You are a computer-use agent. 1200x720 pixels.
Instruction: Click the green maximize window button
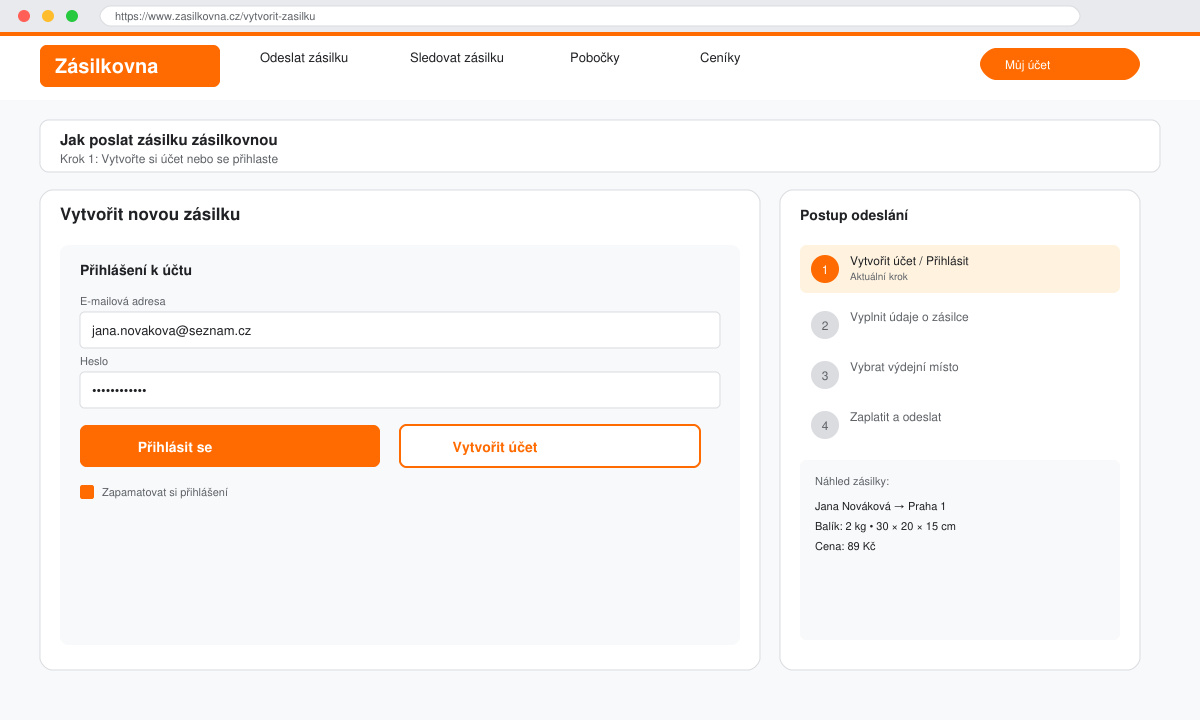[x=72, y=16]
